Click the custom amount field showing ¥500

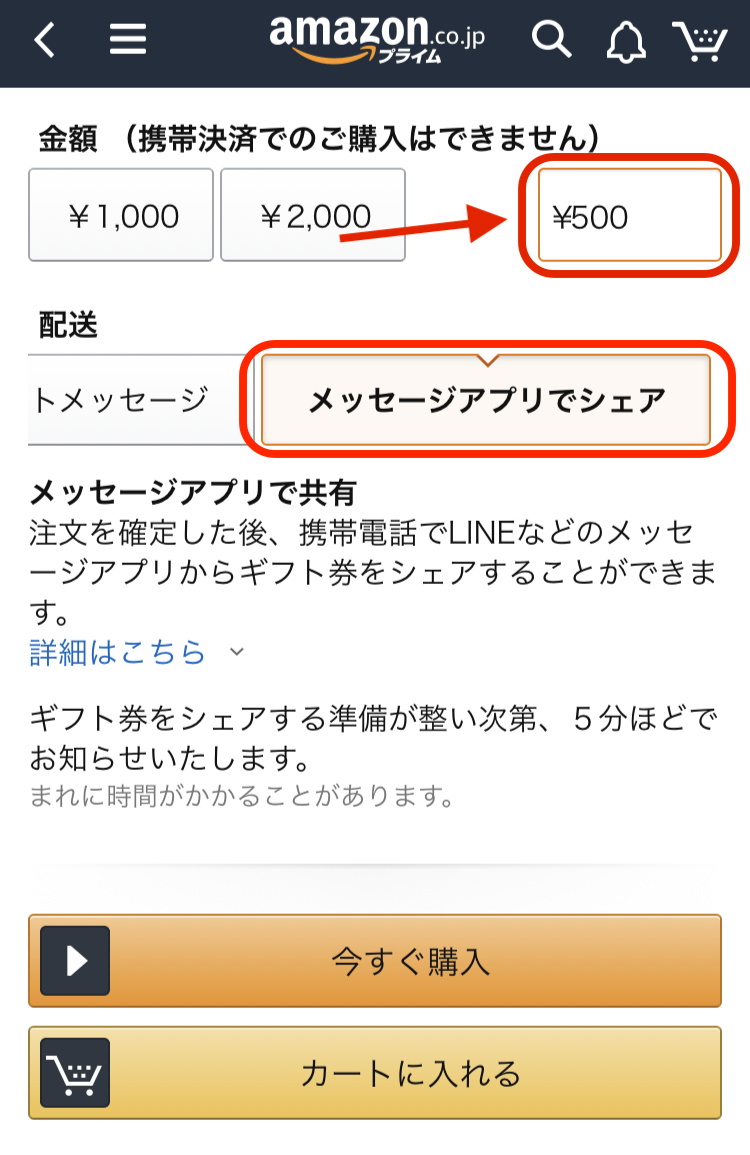[x=629, y=215]
